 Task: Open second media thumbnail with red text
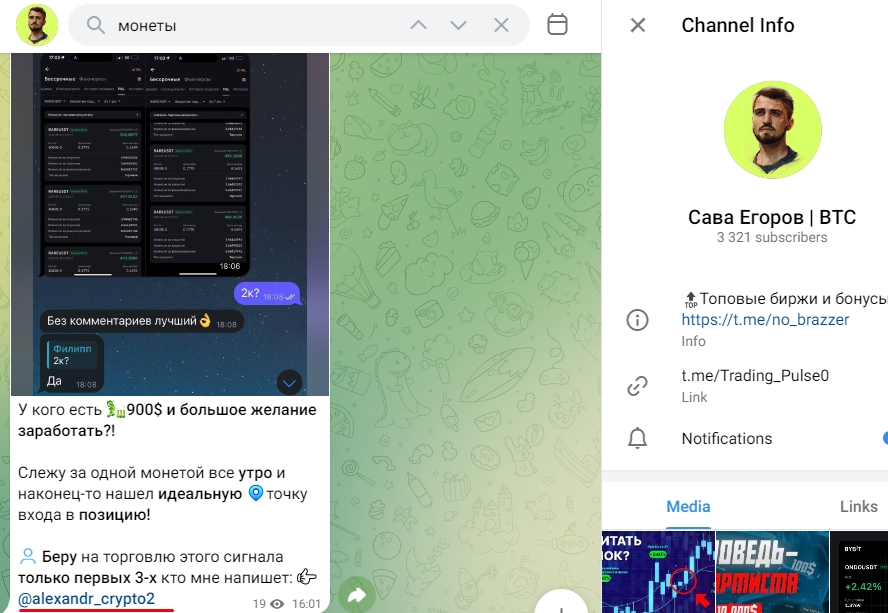772,572
